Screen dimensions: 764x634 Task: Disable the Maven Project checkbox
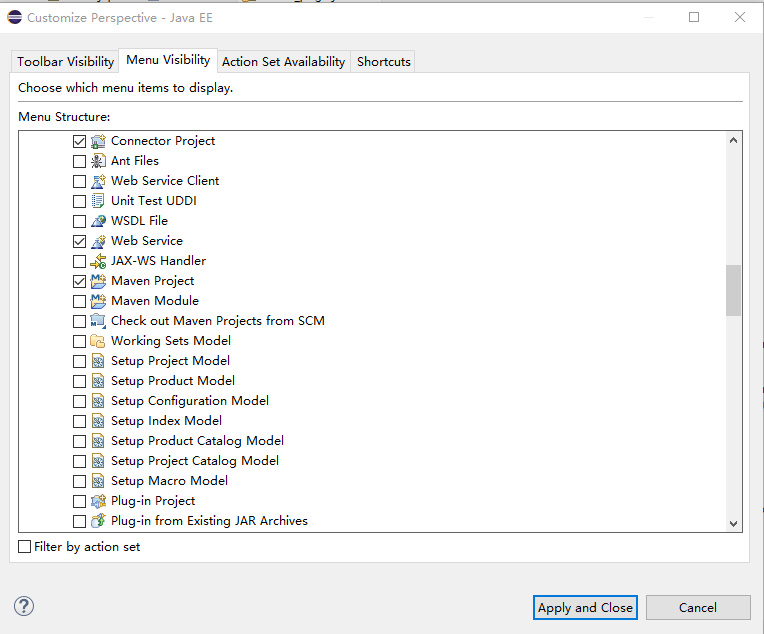click(79, 281)
